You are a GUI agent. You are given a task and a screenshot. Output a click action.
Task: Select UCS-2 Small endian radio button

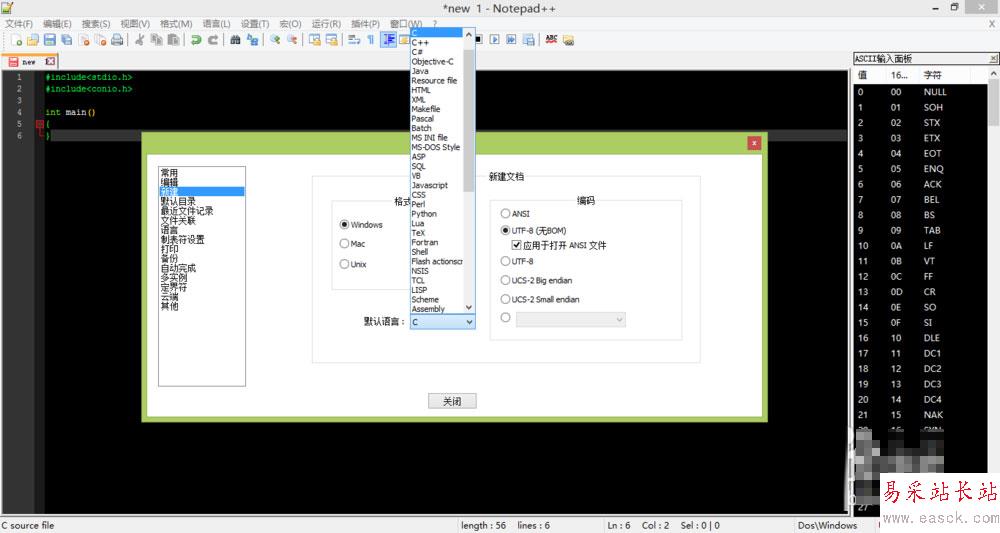point(505,299)
